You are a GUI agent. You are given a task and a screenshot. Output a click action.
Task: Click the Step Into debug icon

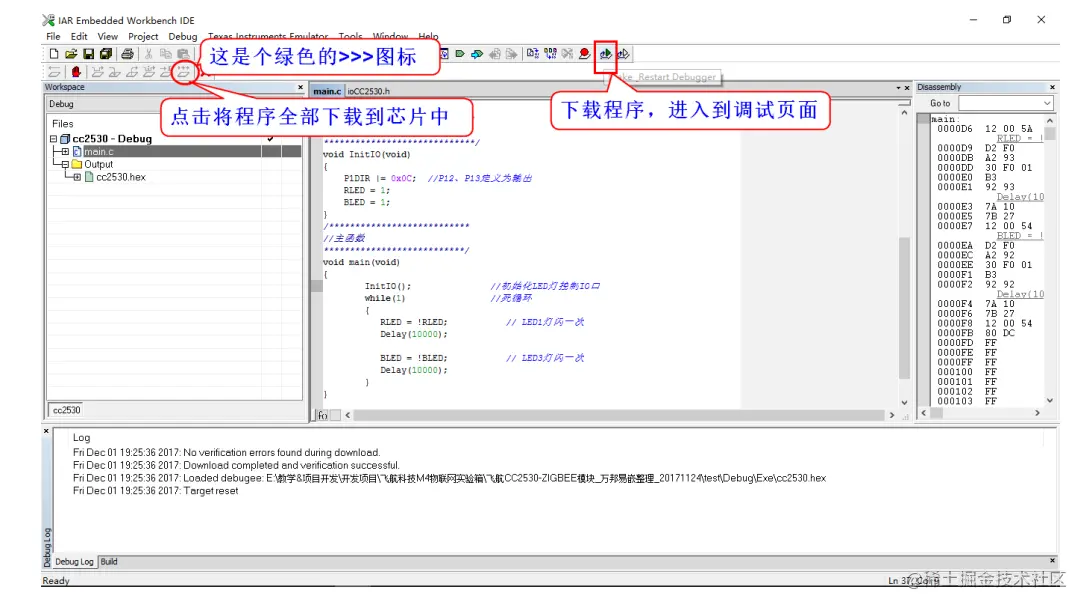pos(115,71)
